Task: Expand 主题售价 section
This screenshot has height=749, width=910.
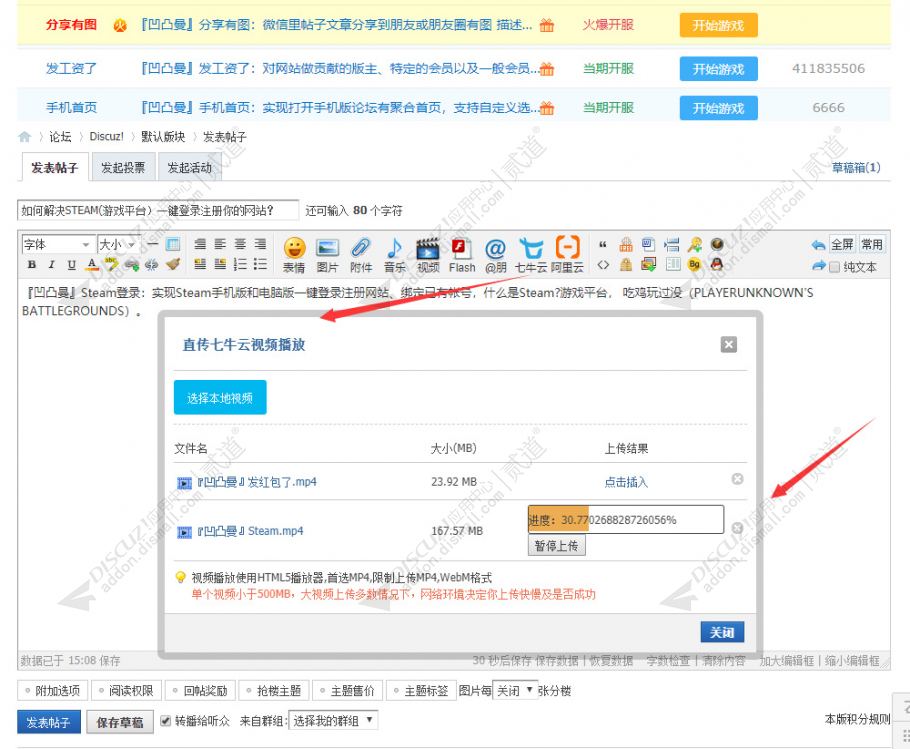Action: coord(347,690)
